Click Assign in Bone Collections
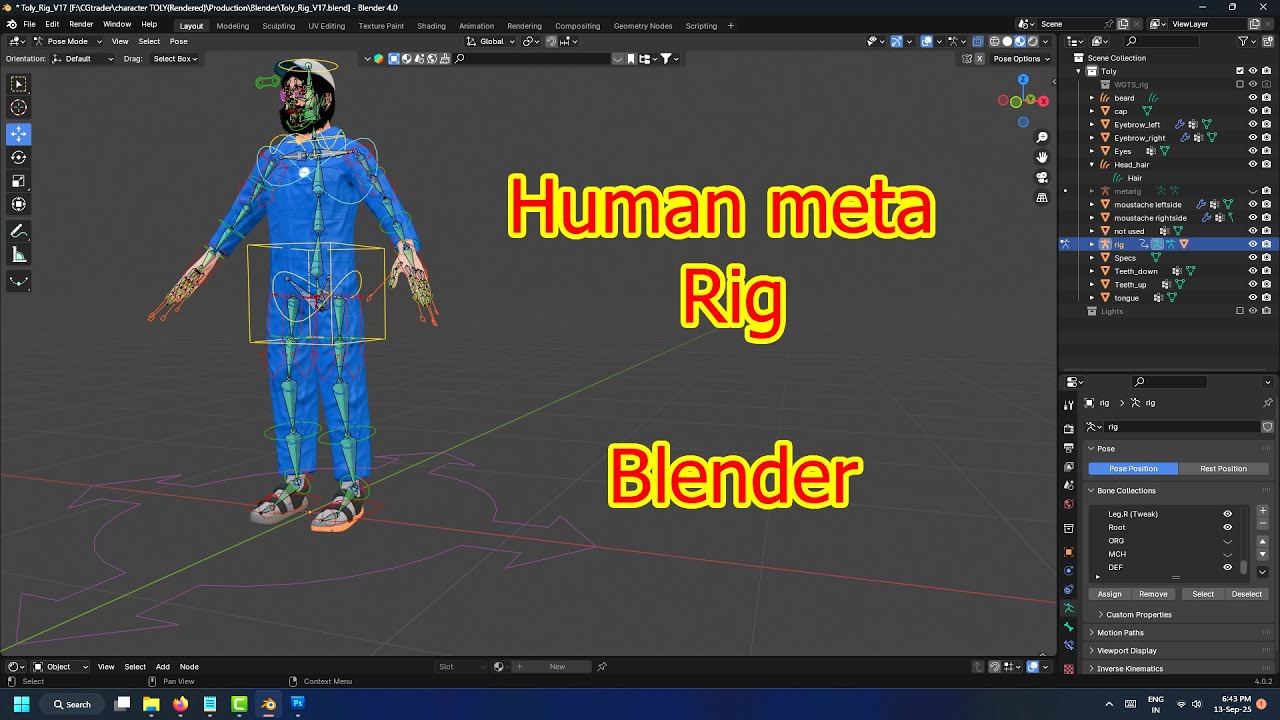 coord(1110,594)
